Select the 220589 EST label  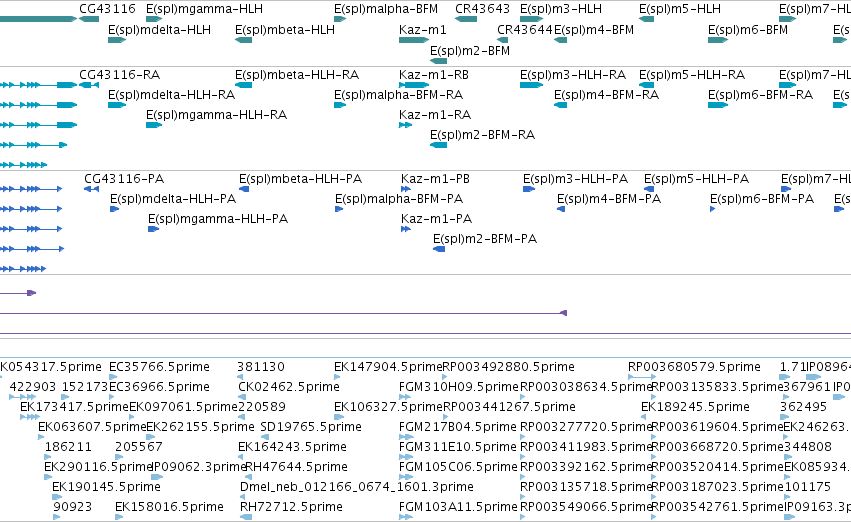262,408
